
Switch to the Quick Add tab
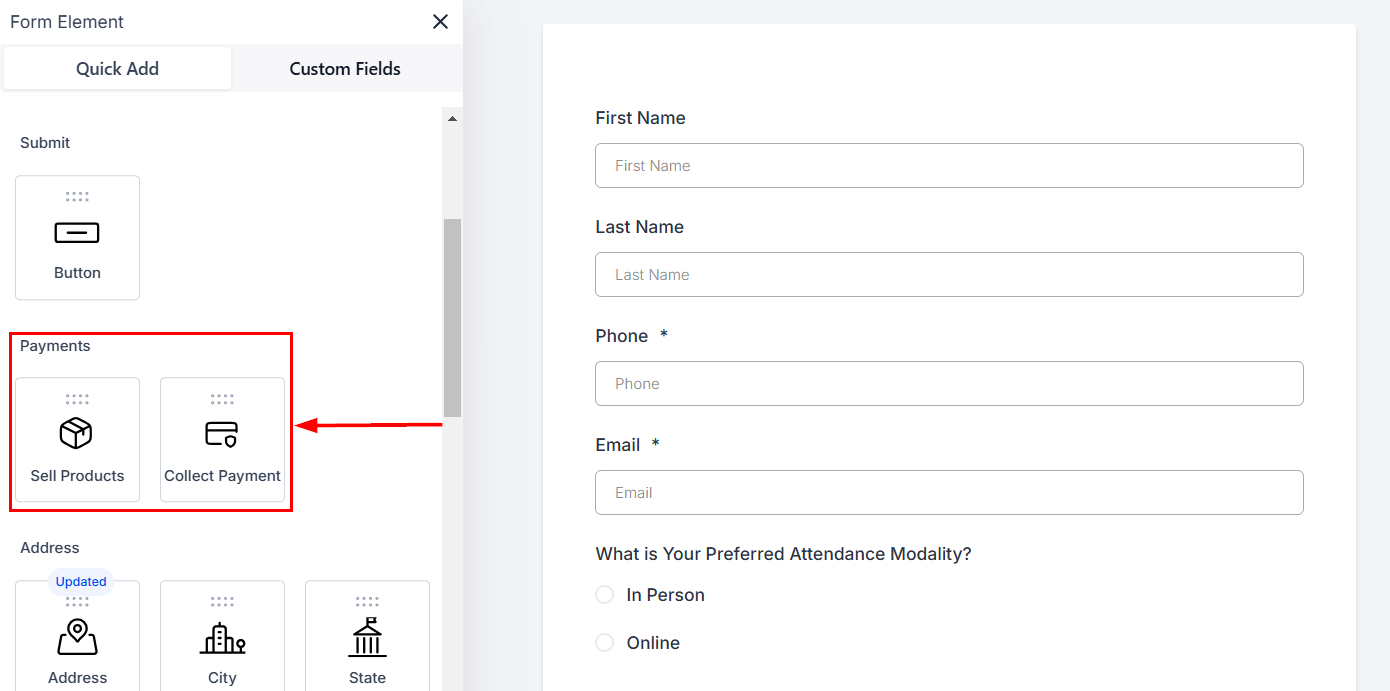click(x=118, y=69)
